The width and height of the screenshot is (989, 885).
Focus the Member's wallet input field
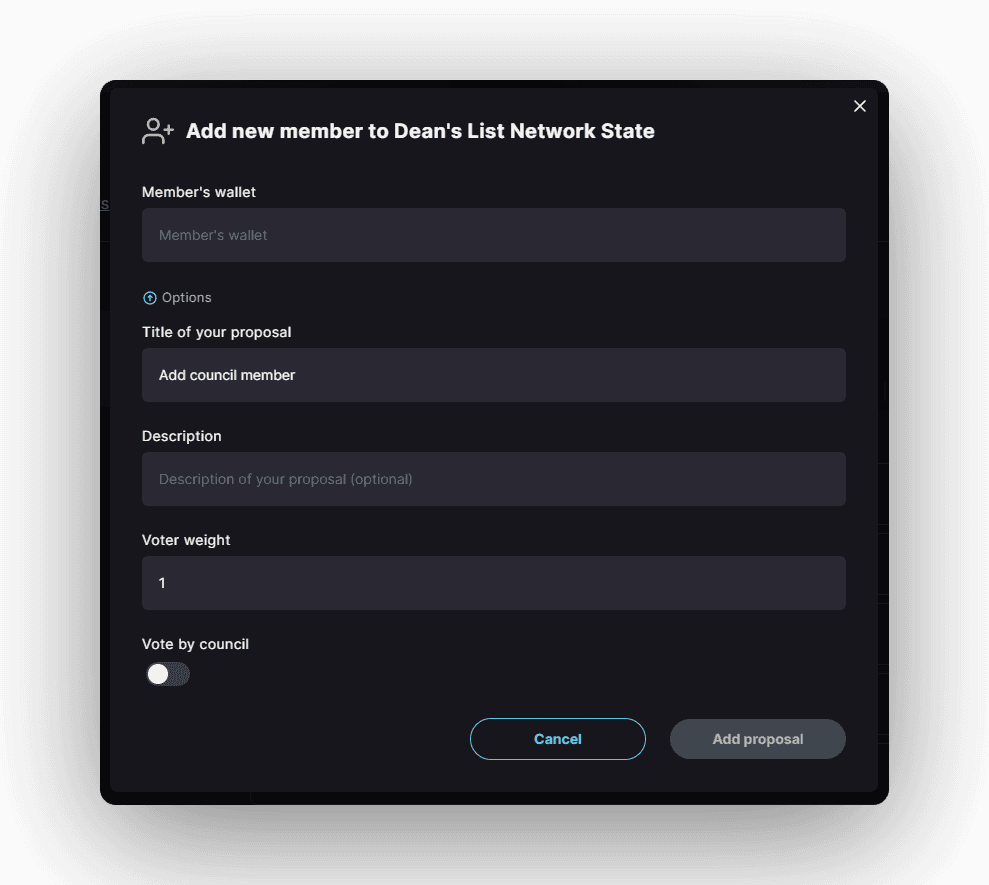(494, 235)
